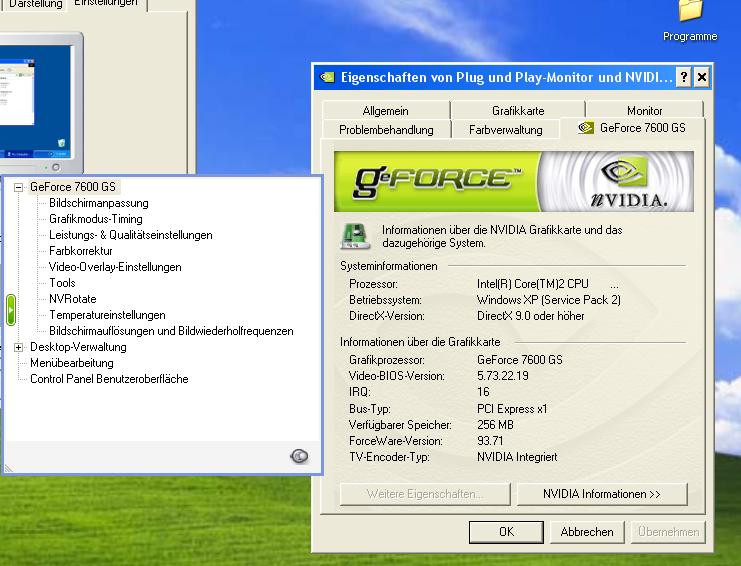
Task: Click the PCI Express x1 value
Action: tap(512, 409)
